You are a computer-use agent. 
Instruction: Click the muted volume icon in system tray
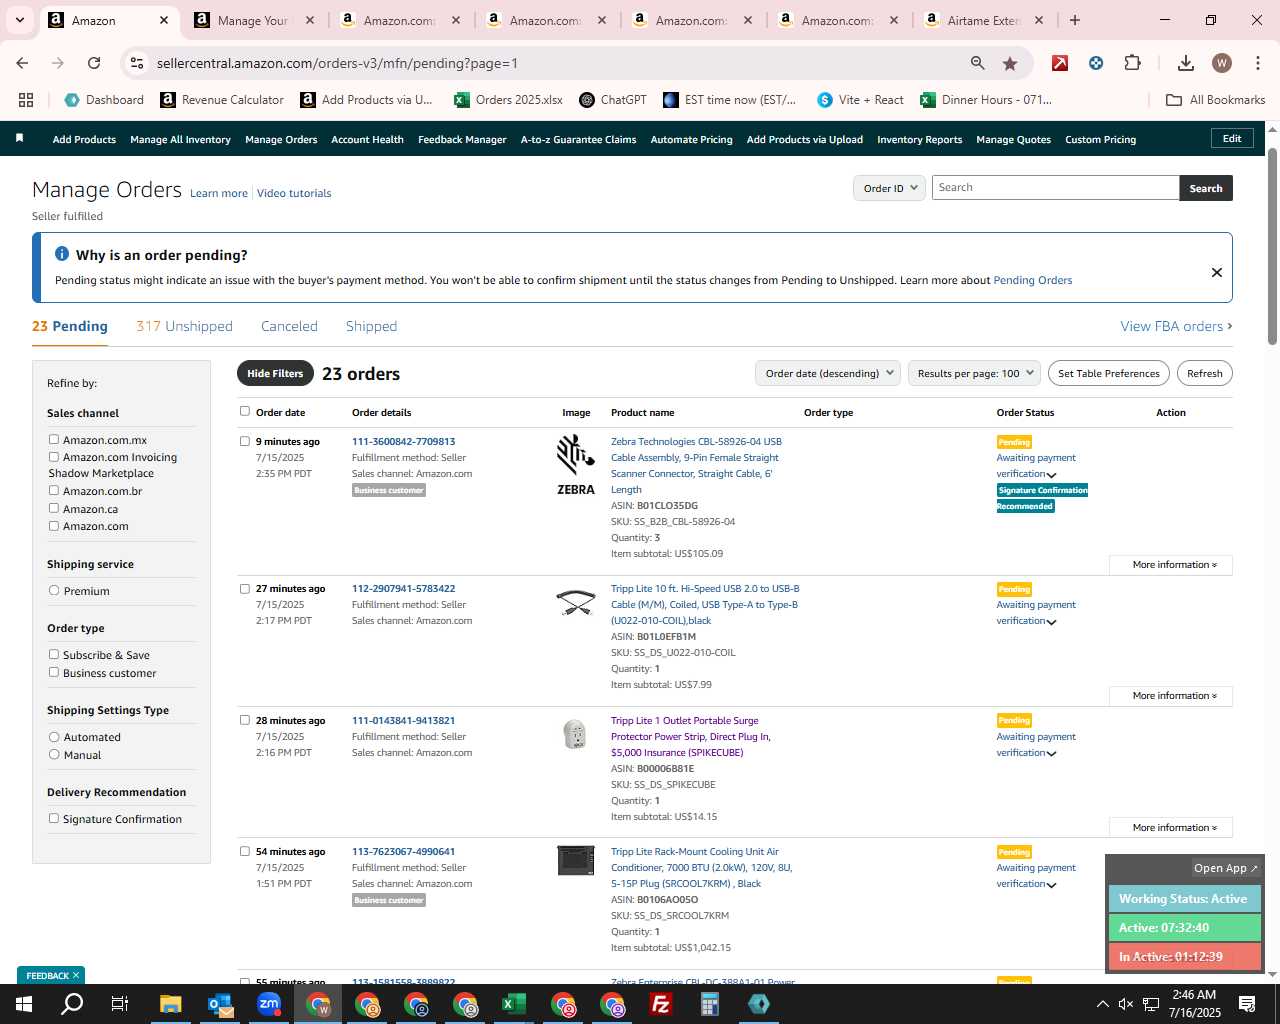[1126, 1004]
